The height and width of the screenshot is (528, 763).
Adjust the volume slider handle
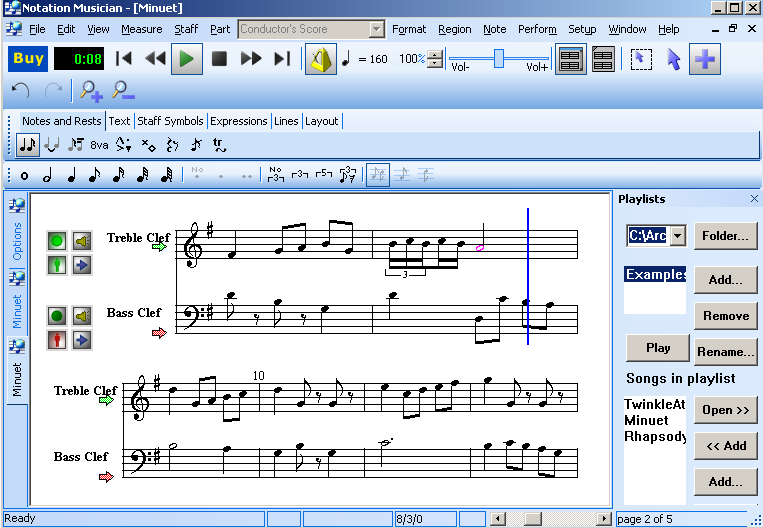click(498, 58)
